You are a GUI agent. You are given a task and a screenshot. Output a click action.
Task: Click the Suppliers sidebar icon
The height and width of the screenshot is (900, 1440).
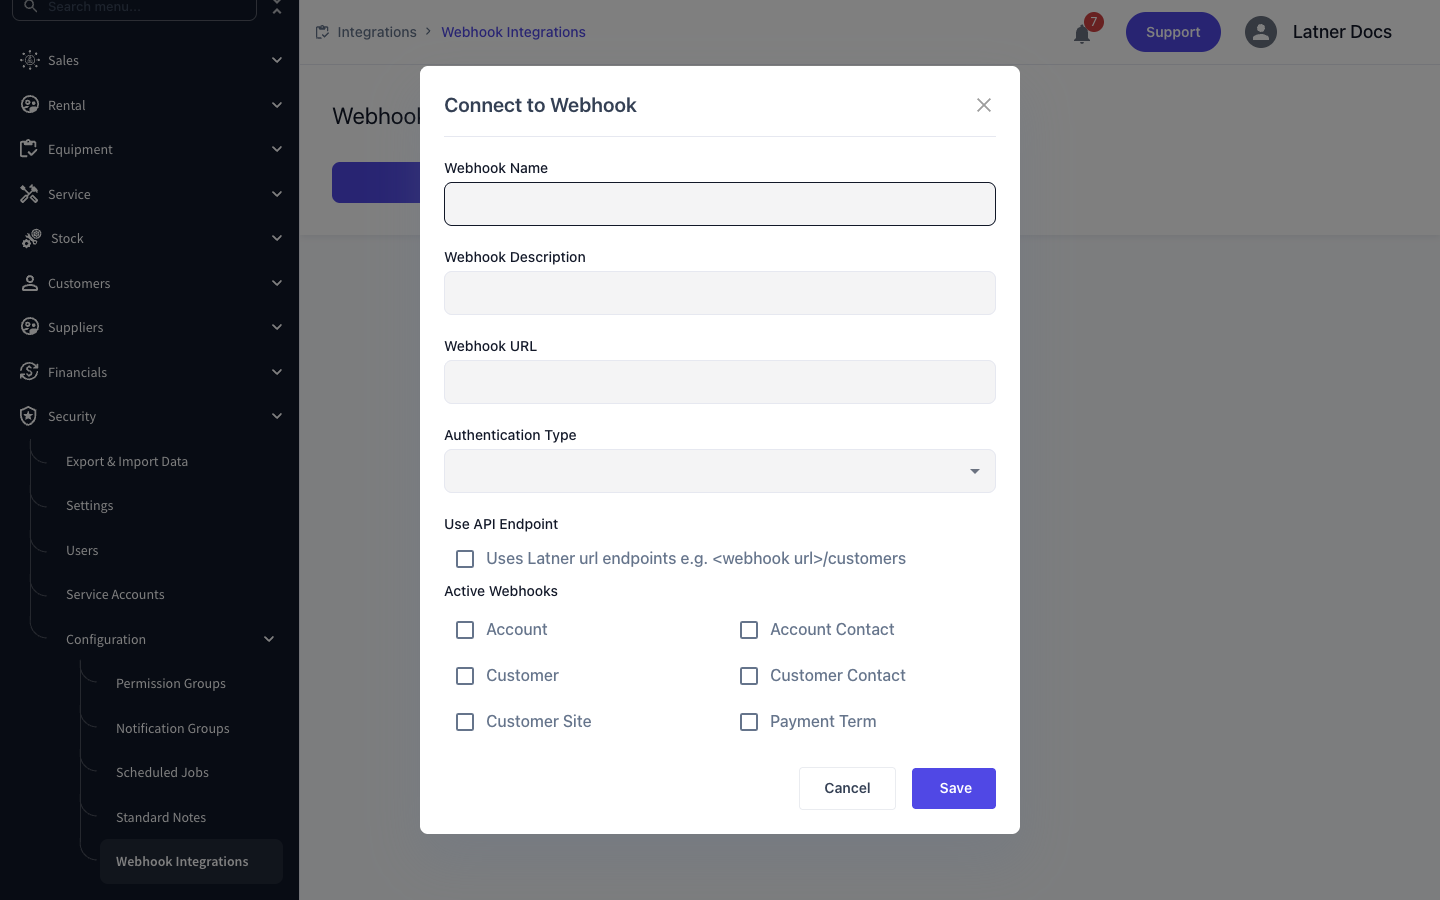pos(30,327)
